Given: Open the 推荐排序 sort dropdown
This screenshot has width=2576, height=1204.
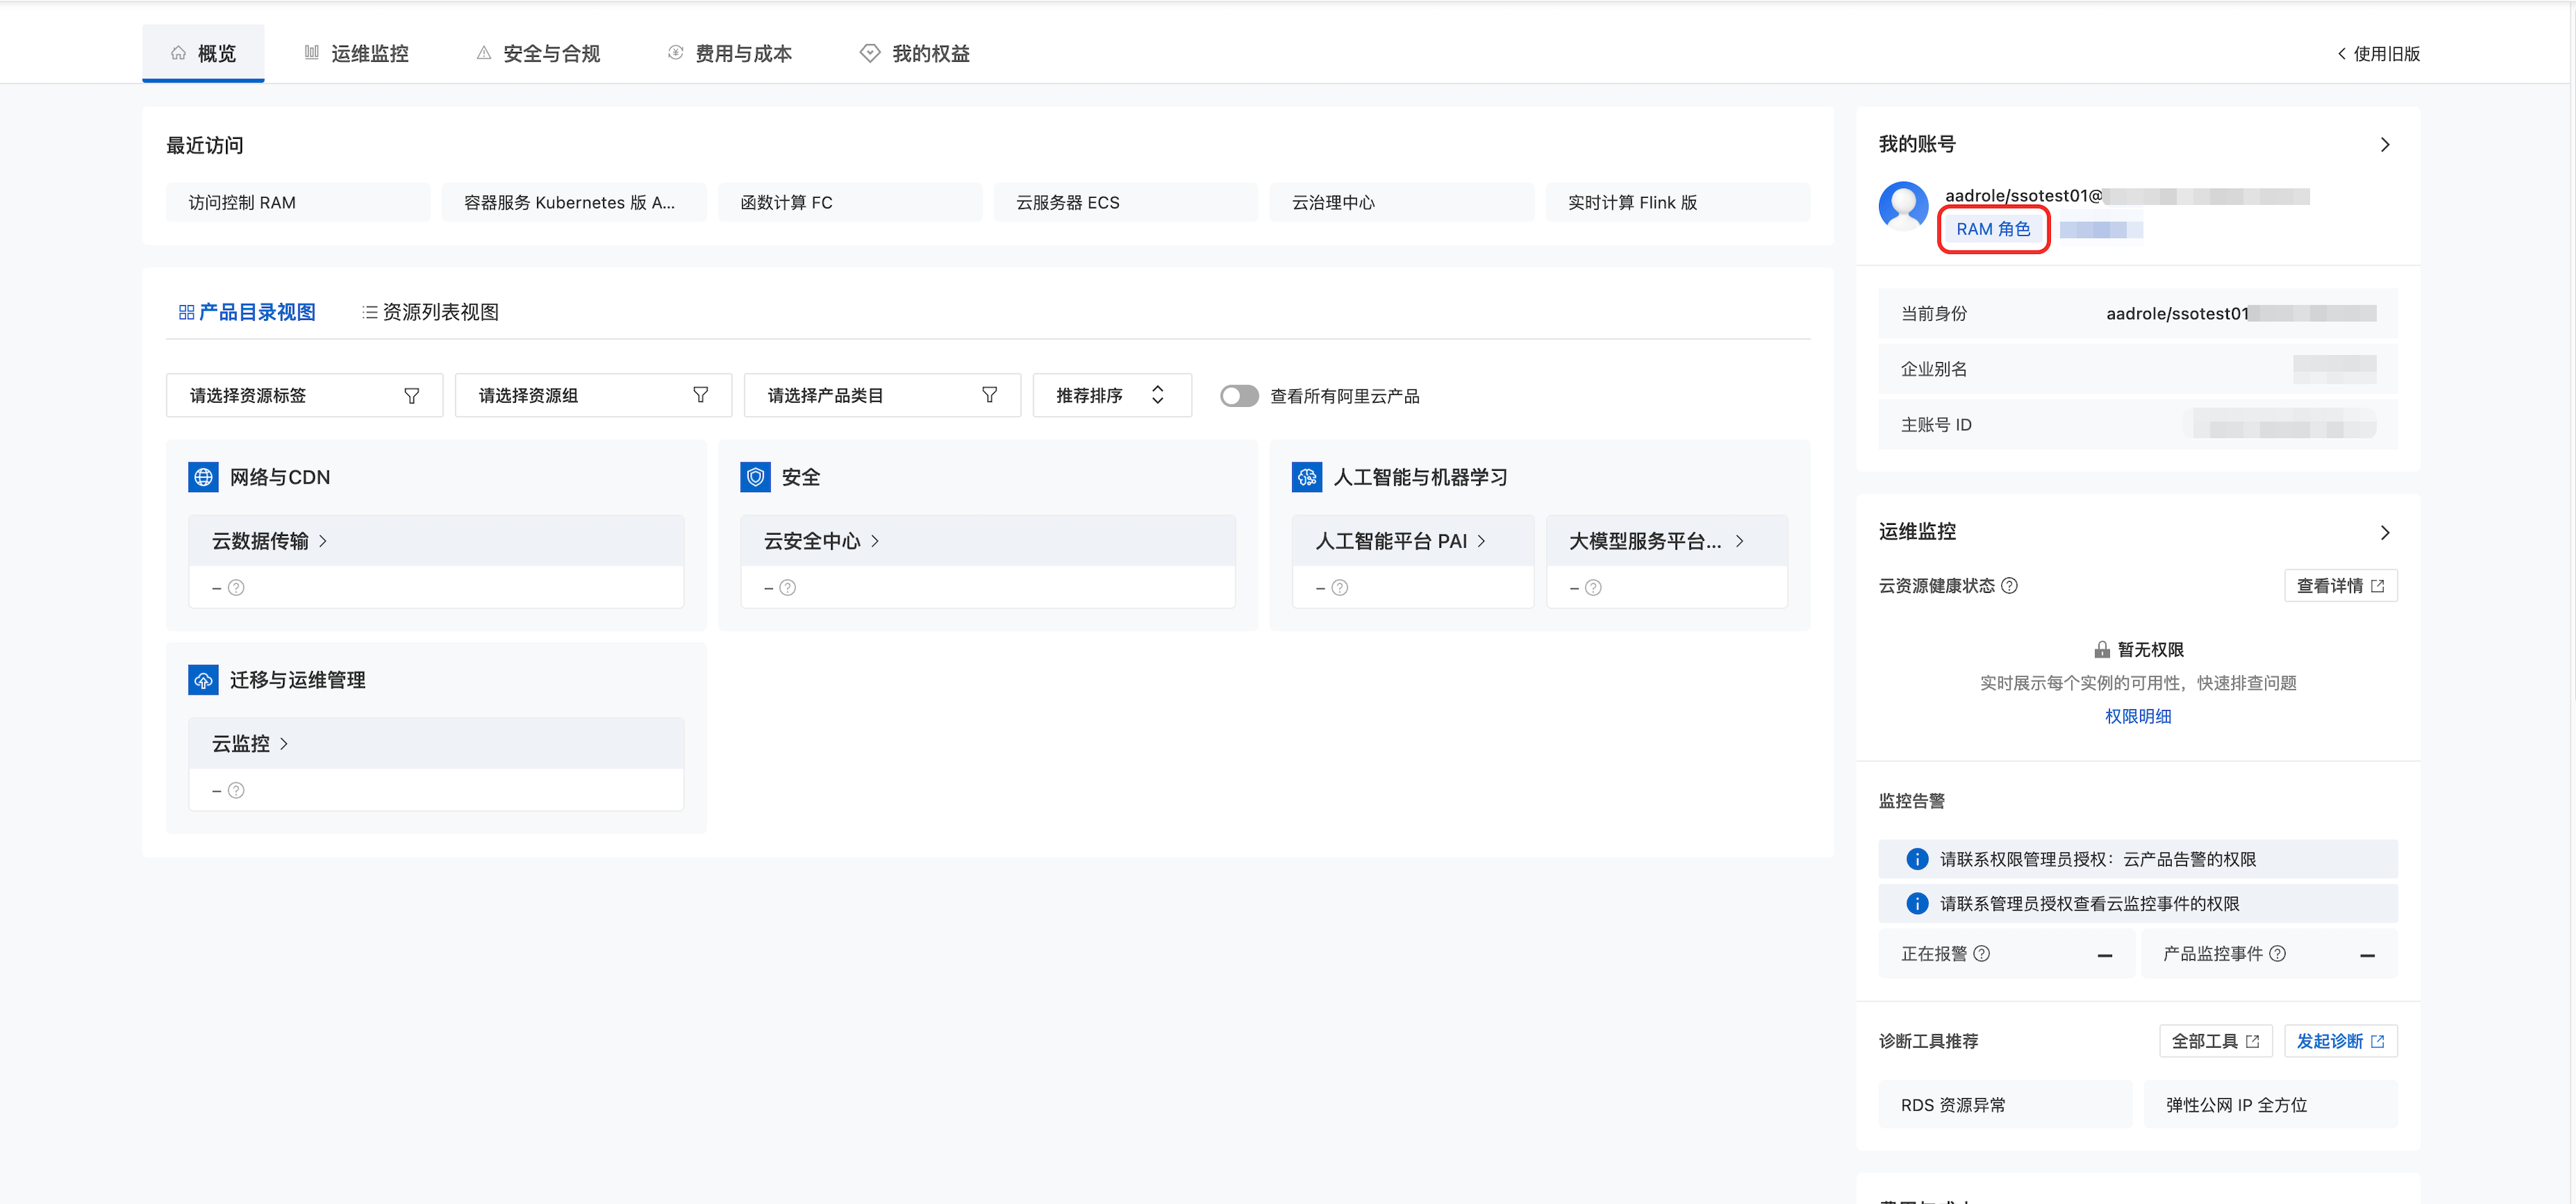Looking at the screenshot, I should tap(1110, 396).
